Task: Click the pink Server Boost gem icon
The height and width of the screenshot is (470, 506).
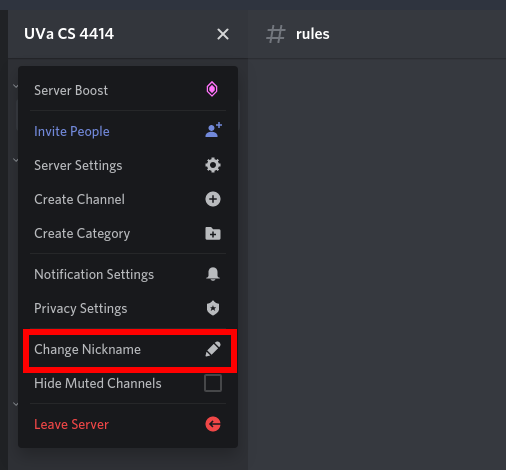Action: [x=212, y=89]
